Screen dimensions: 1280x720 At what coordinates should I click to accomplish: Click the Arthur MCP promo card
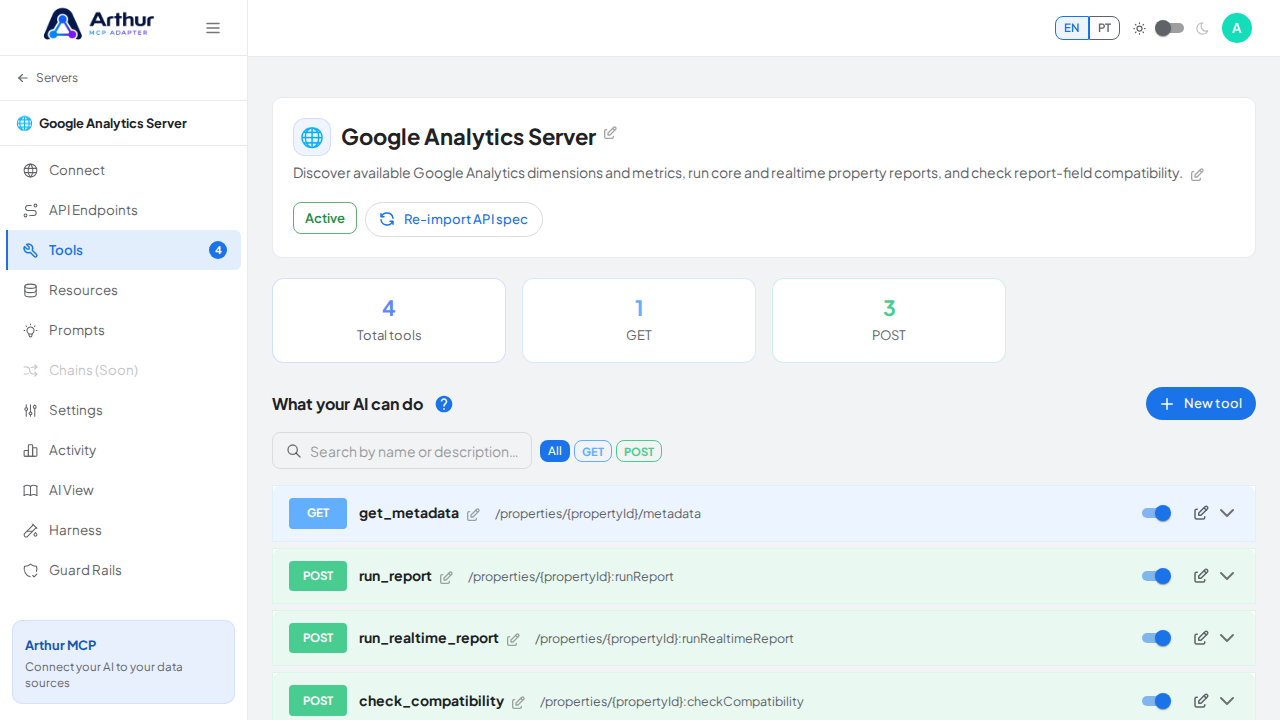click(x=123, y=662)
